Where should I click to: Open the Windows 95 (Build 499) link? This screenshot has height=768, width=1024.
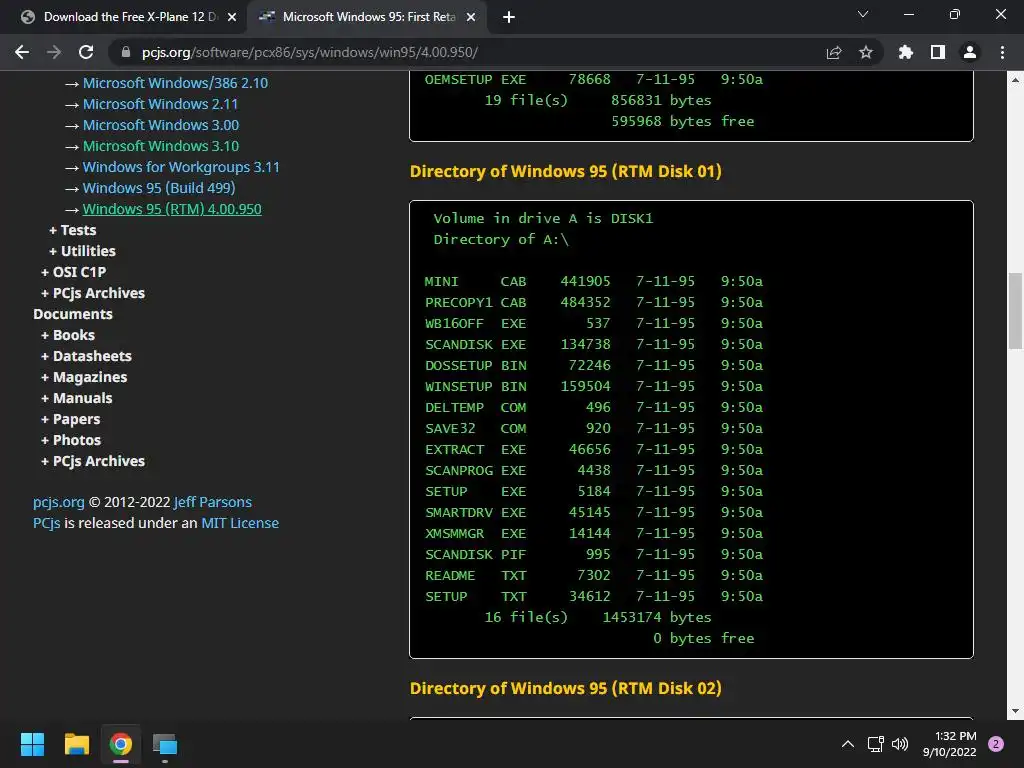pyautogui.click(x=159, y=188)
